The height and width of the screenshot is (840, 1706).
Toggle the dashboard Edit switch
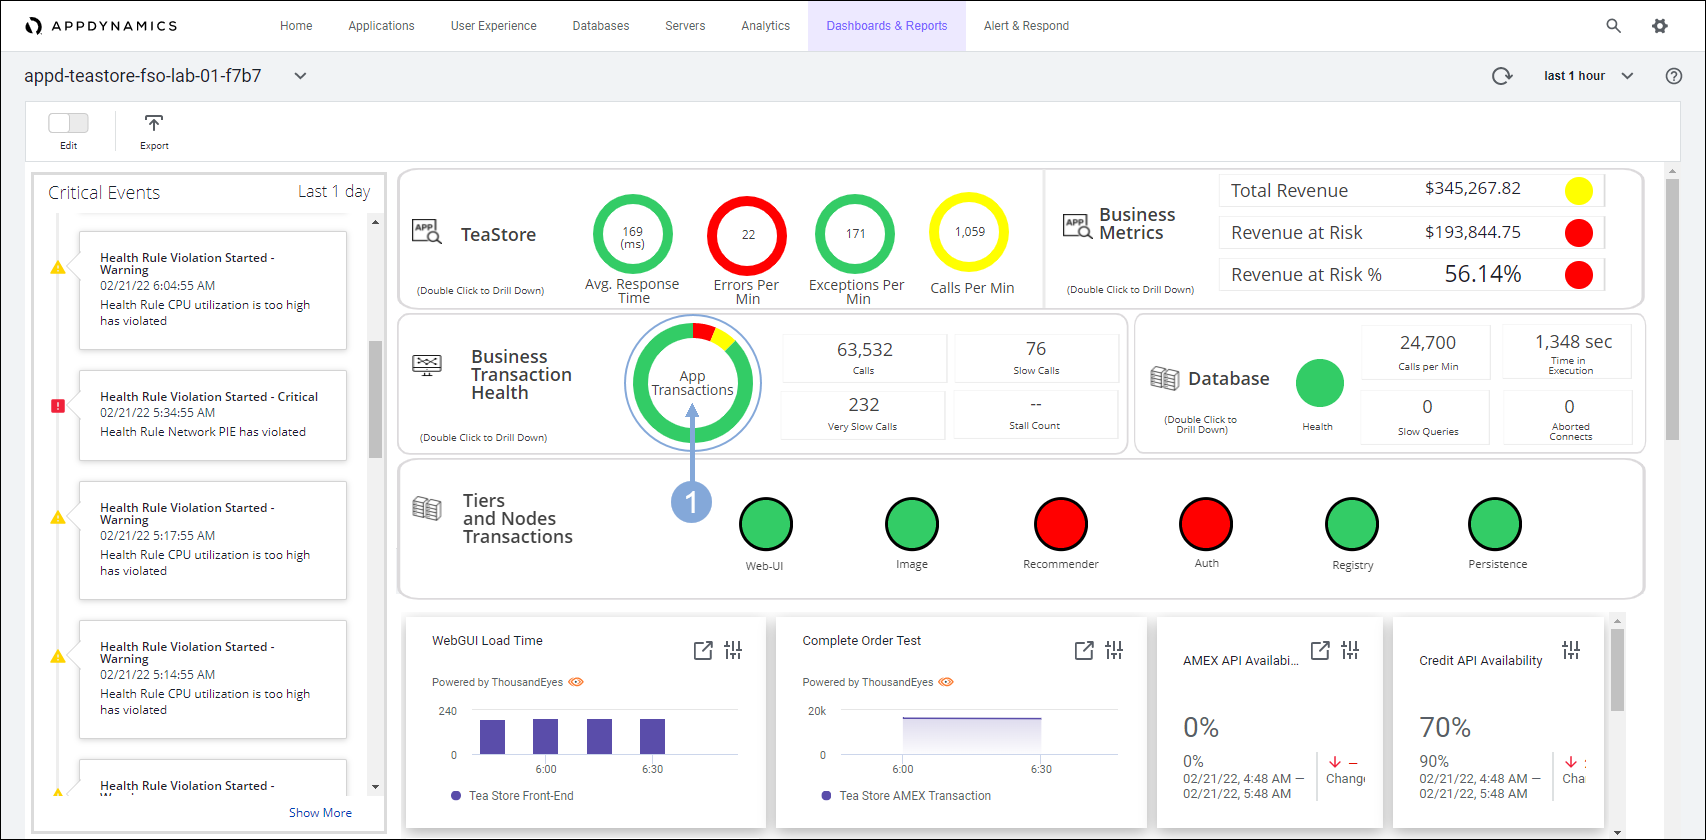click(68, 123)
